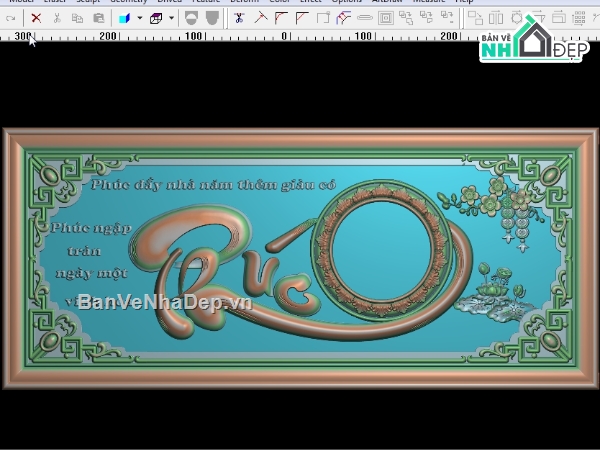The width and height of the screenshot is (600, 450).
Task: Click the grayed redo arrow icon
Action: [x=10, y=18]
